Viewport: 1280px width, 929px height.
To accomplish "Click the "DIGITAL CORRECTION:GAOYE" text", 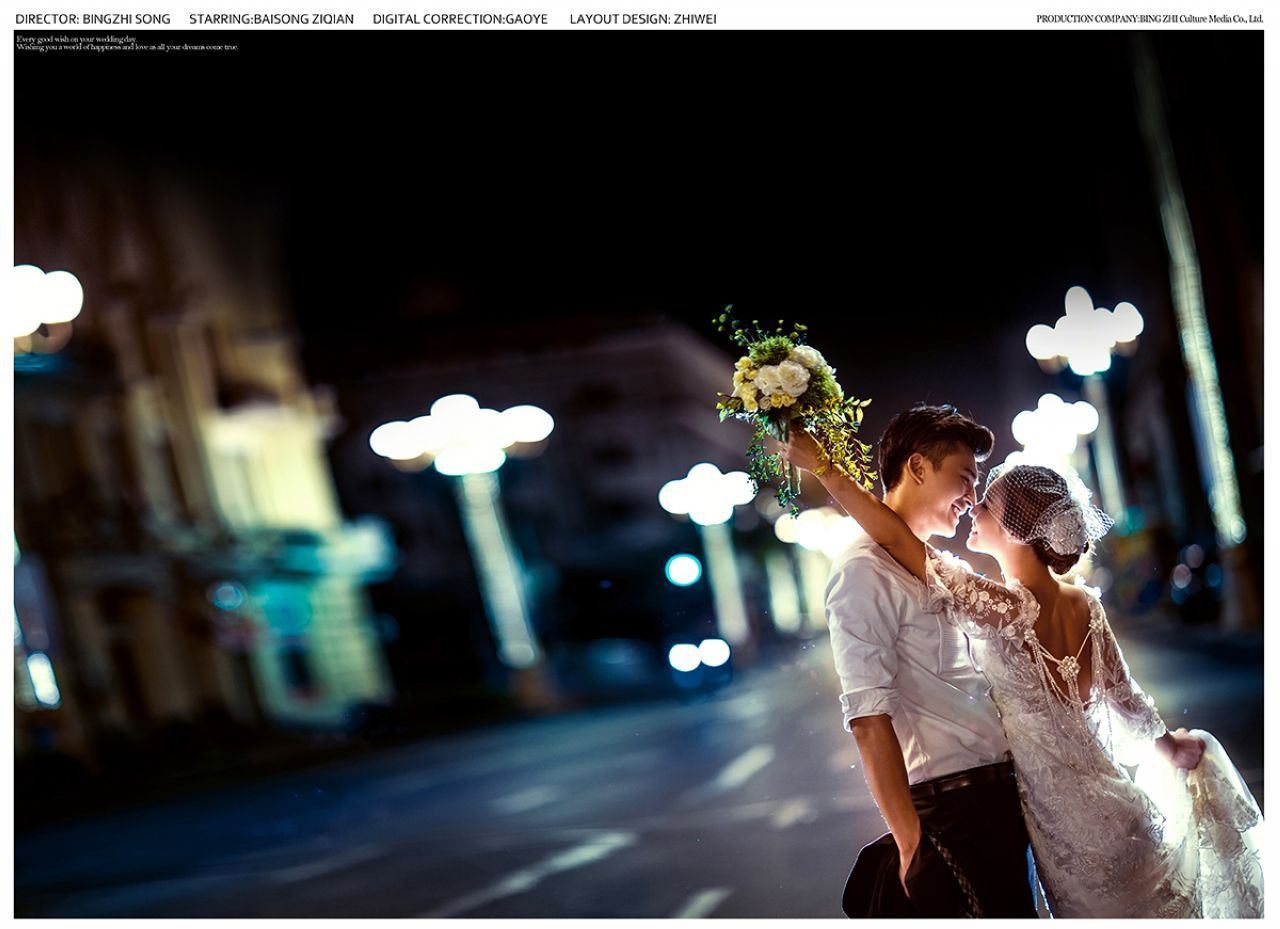I will (x=460, y=19).
